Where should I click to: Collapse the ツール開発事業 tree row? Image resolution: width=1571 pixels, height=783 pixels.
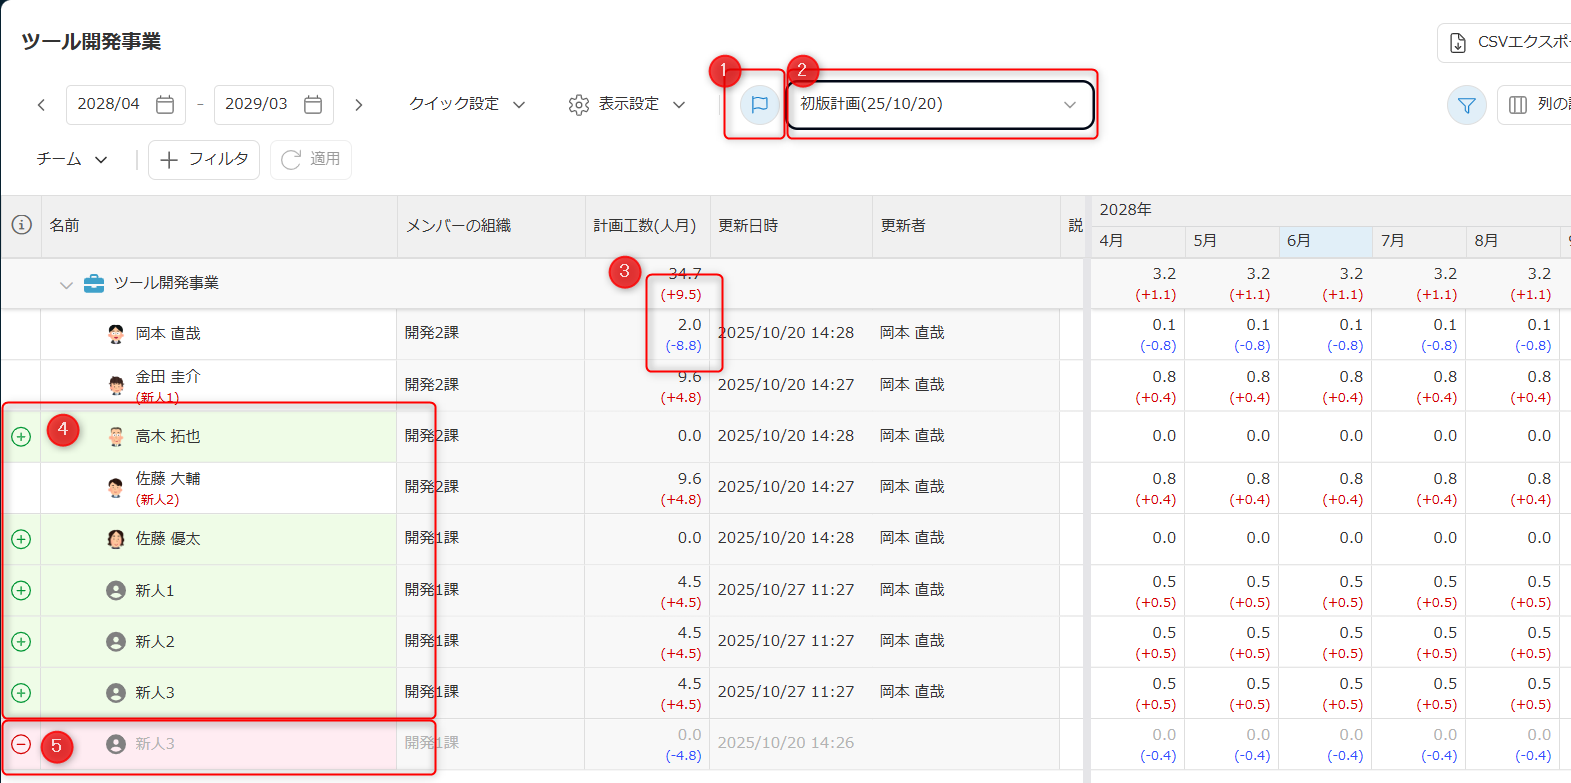[x=66, y=284]
